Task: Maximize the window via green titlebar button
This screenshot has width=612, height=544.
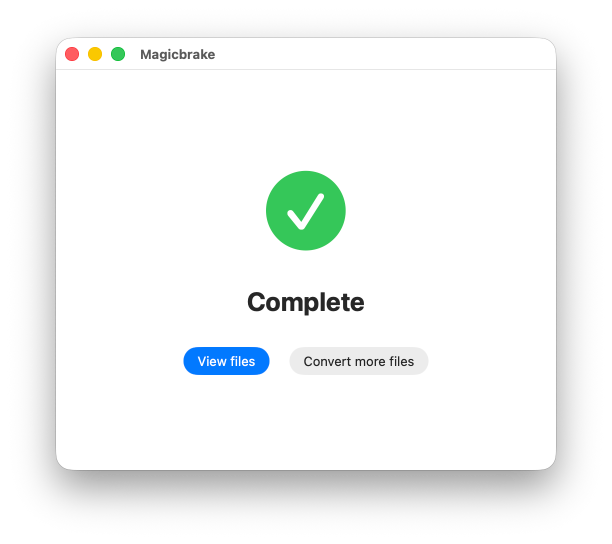Action: [118, 54]
